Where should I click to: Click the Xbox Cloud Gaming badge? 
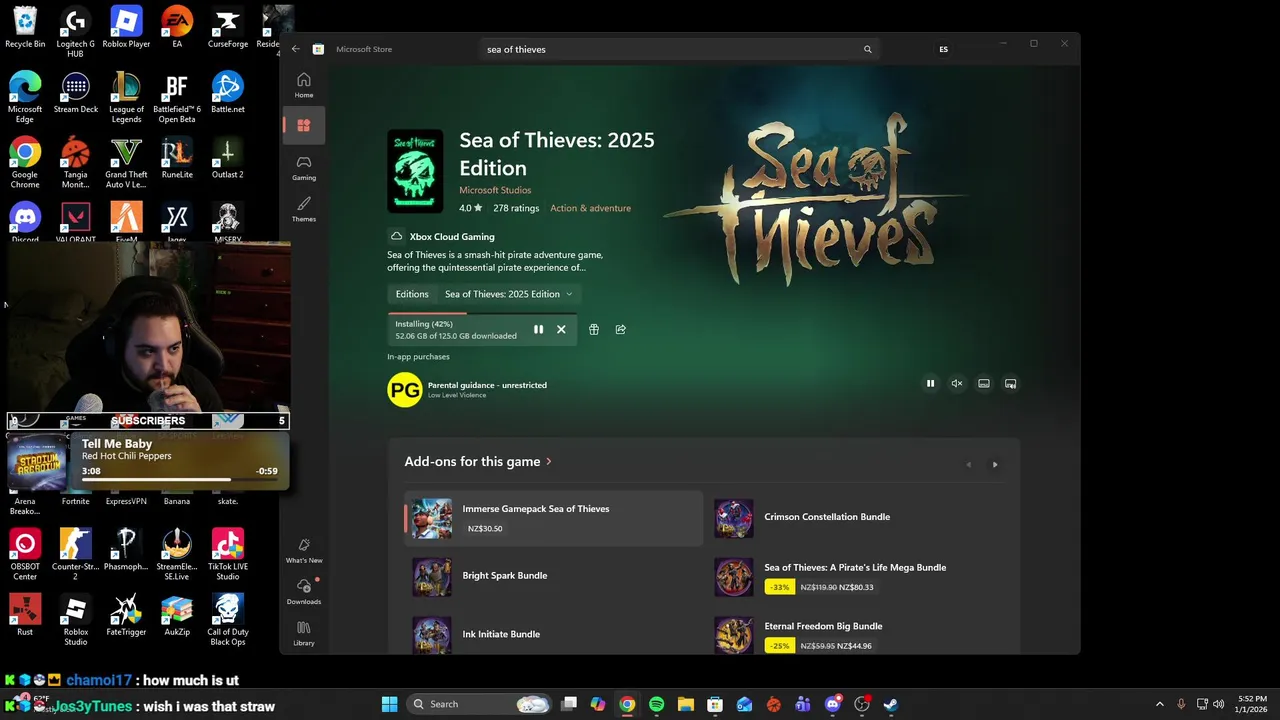click(x=442, y=236)
